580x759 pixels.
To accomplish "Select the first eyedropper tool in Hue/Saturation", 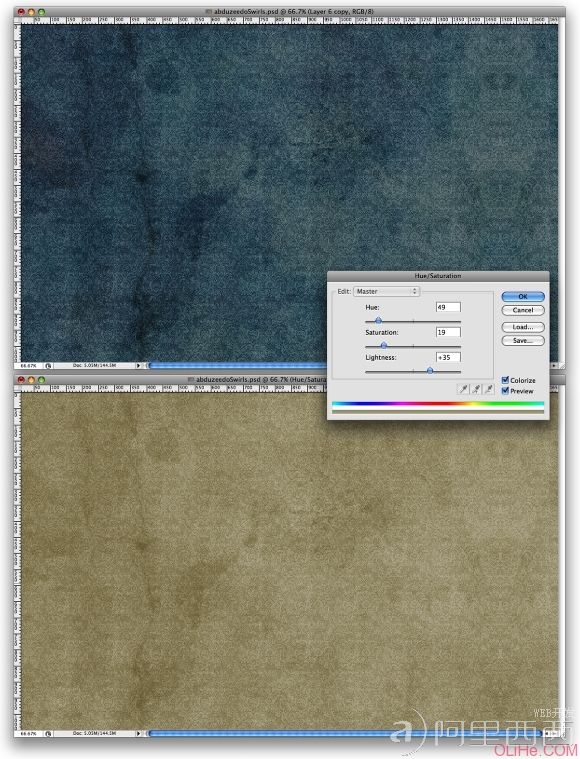I will [x=463, y=389].
